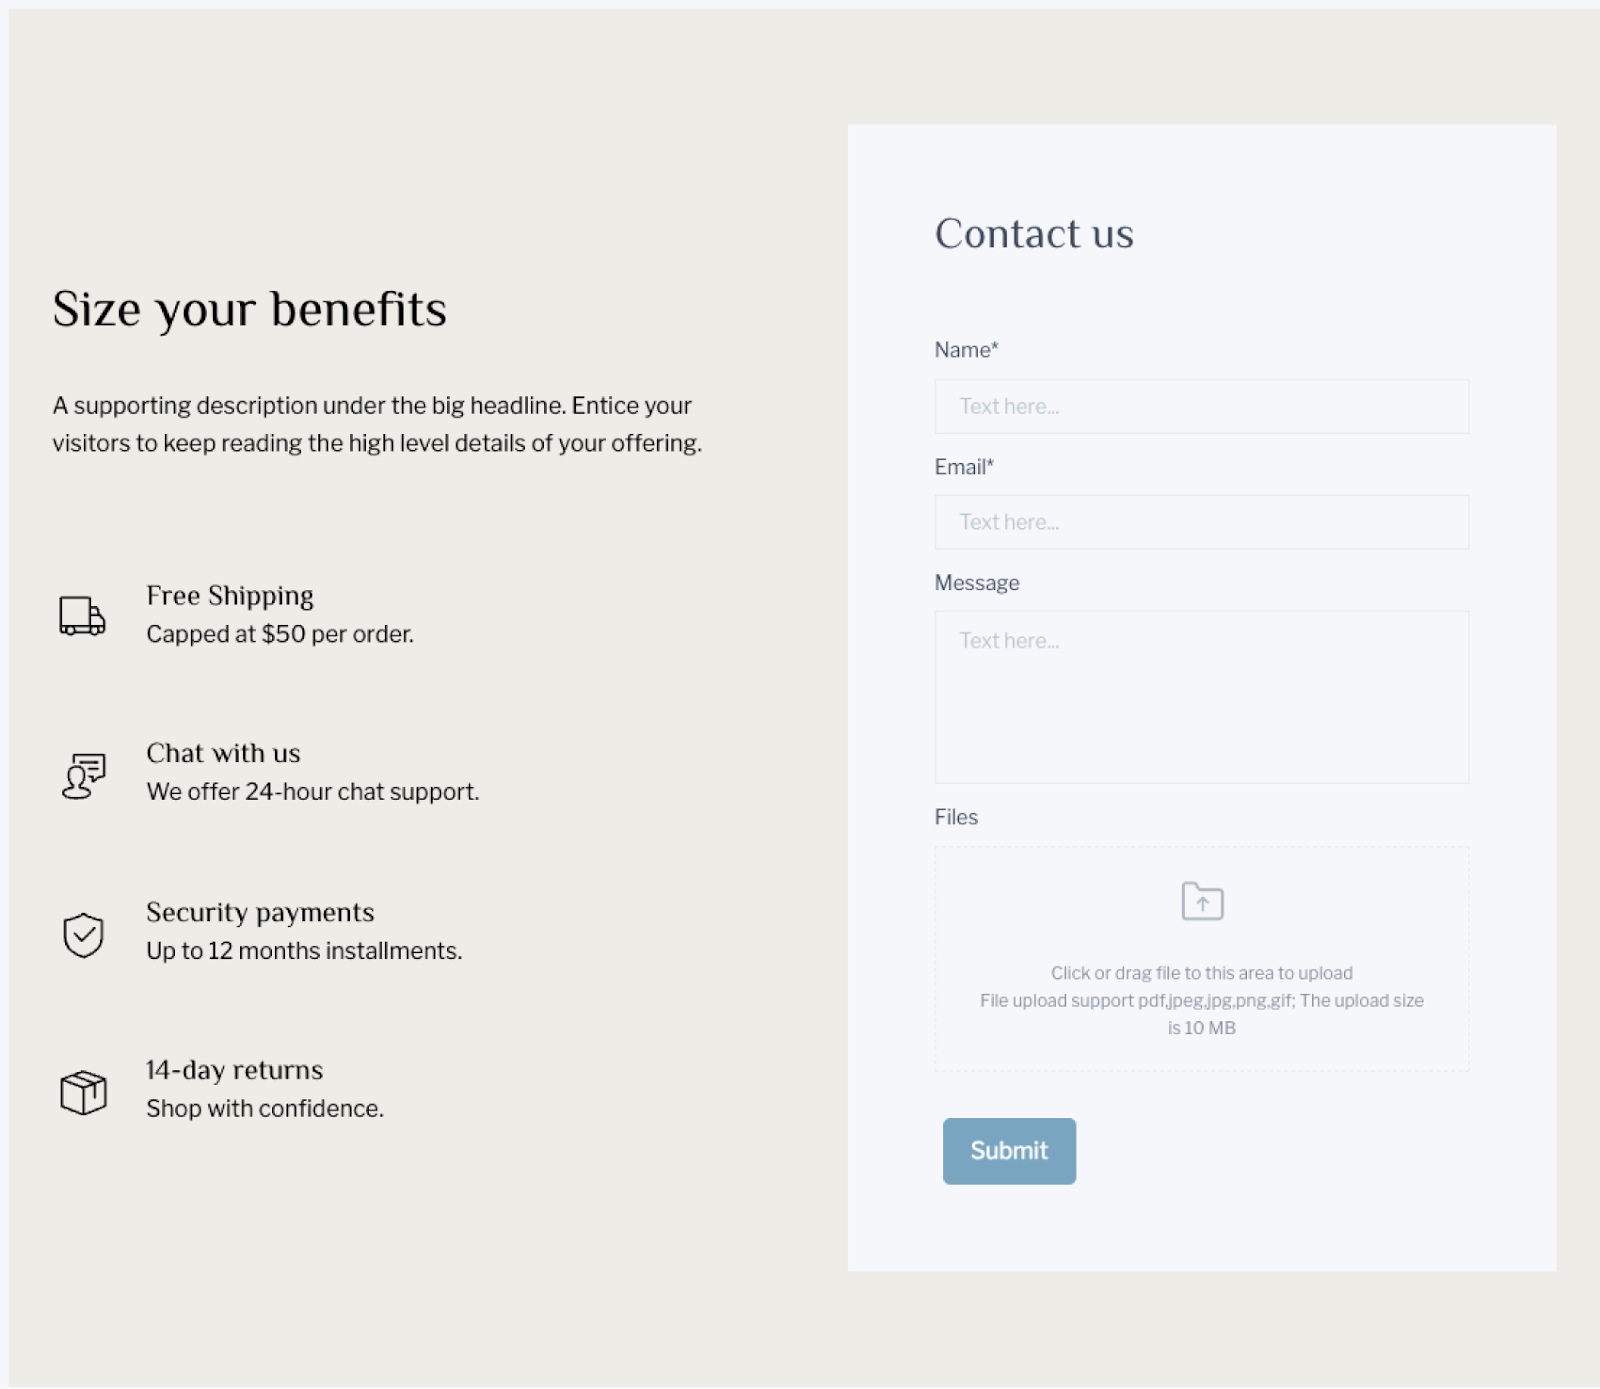Screen dimensions: 1600x1389
Task: Select the "Size your benefits" headline
Action: 250,309
